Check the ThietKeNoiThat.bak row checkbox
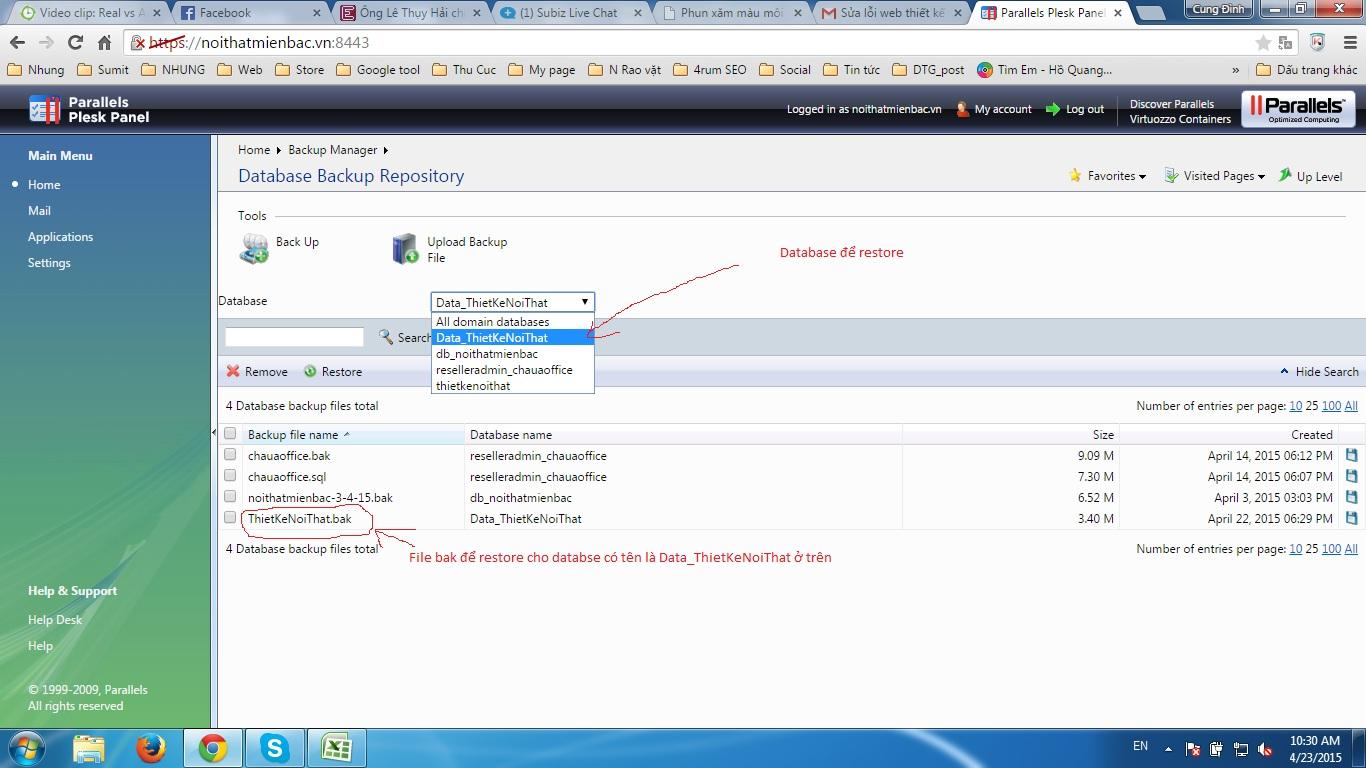Image resolution: width=1366 pixels, height=768 pixels. point(230,517)
